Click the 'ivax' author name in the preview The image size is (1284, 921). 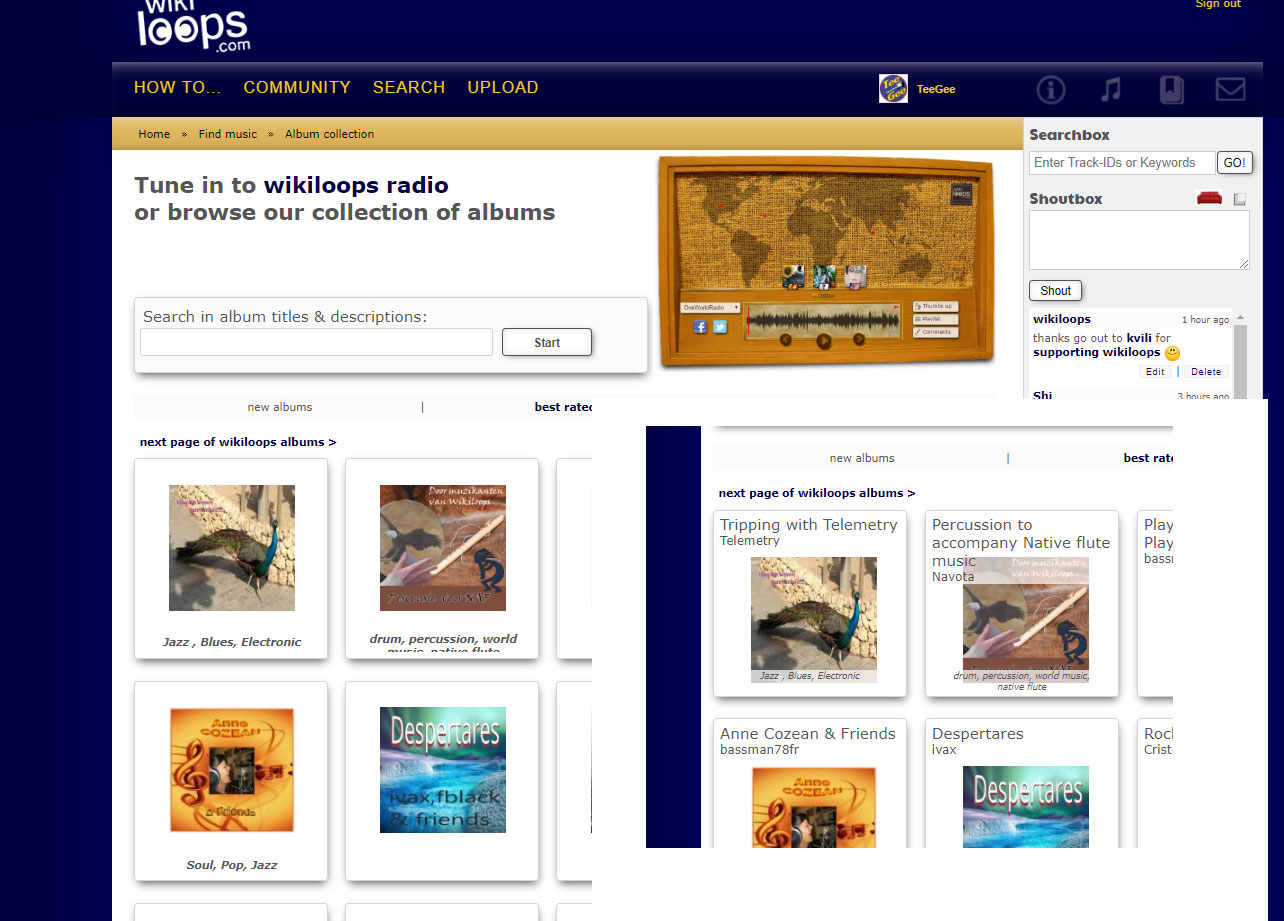[944, 749]
